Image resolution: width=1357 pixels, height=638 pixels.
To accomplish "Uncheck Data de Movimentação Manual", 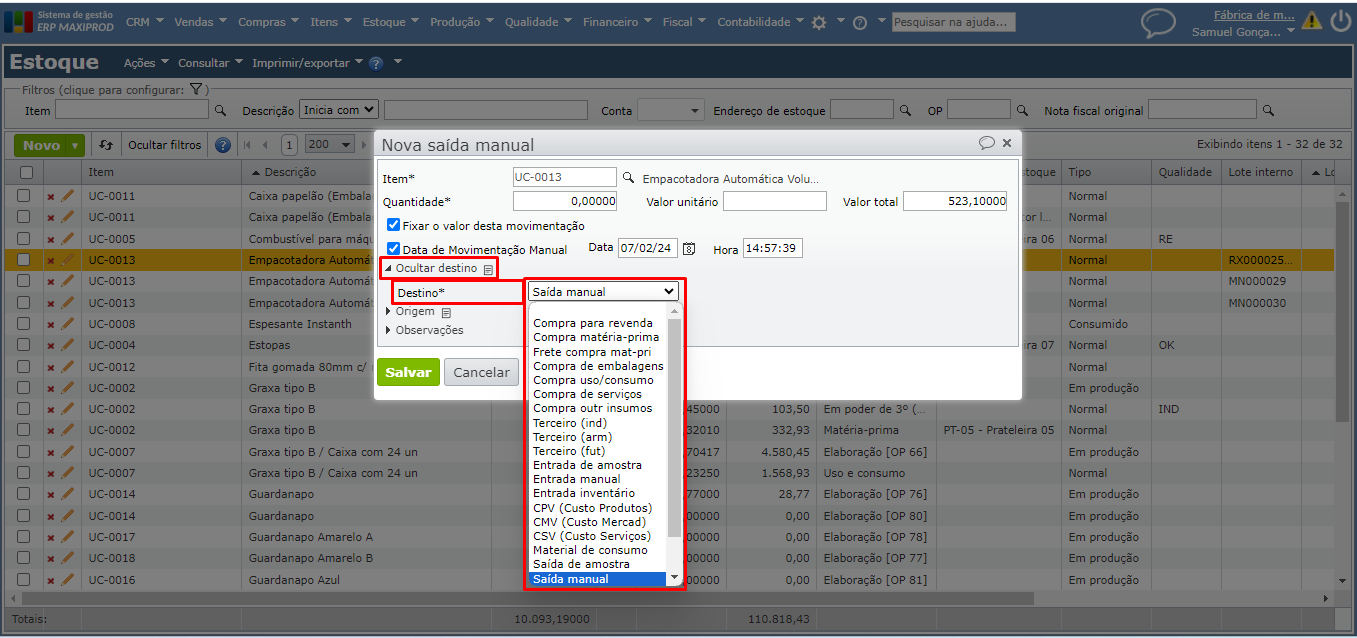I will coord(394,249).
